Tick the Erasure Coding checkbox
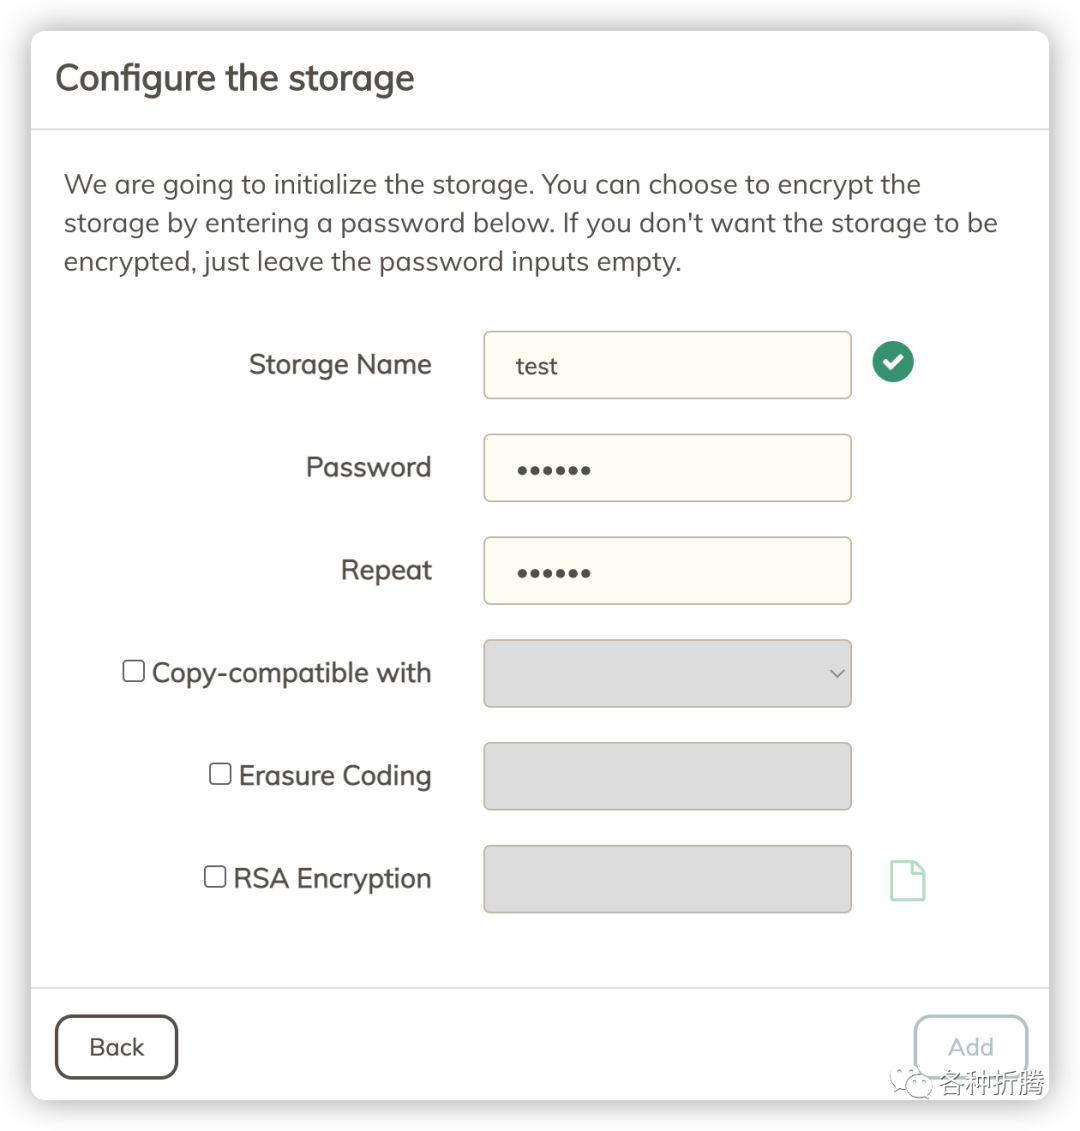 pos(220,774)
